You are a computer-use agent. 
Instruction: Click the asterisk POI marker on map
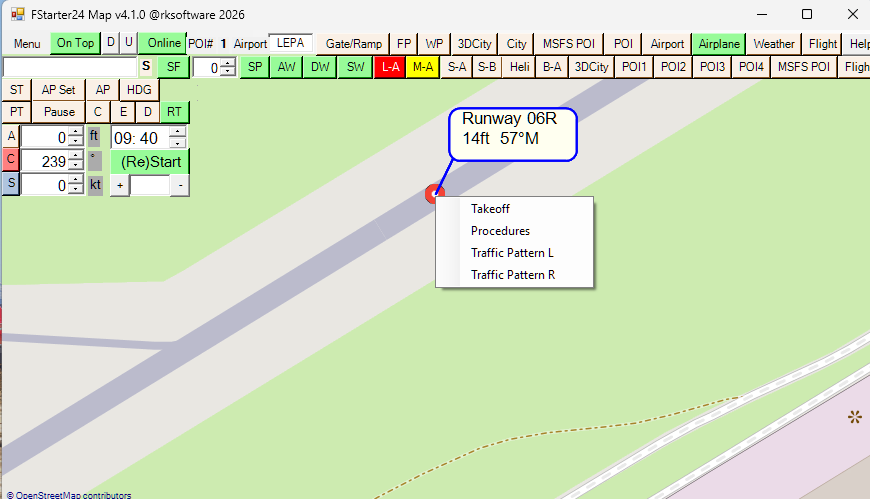coord(854,416)
